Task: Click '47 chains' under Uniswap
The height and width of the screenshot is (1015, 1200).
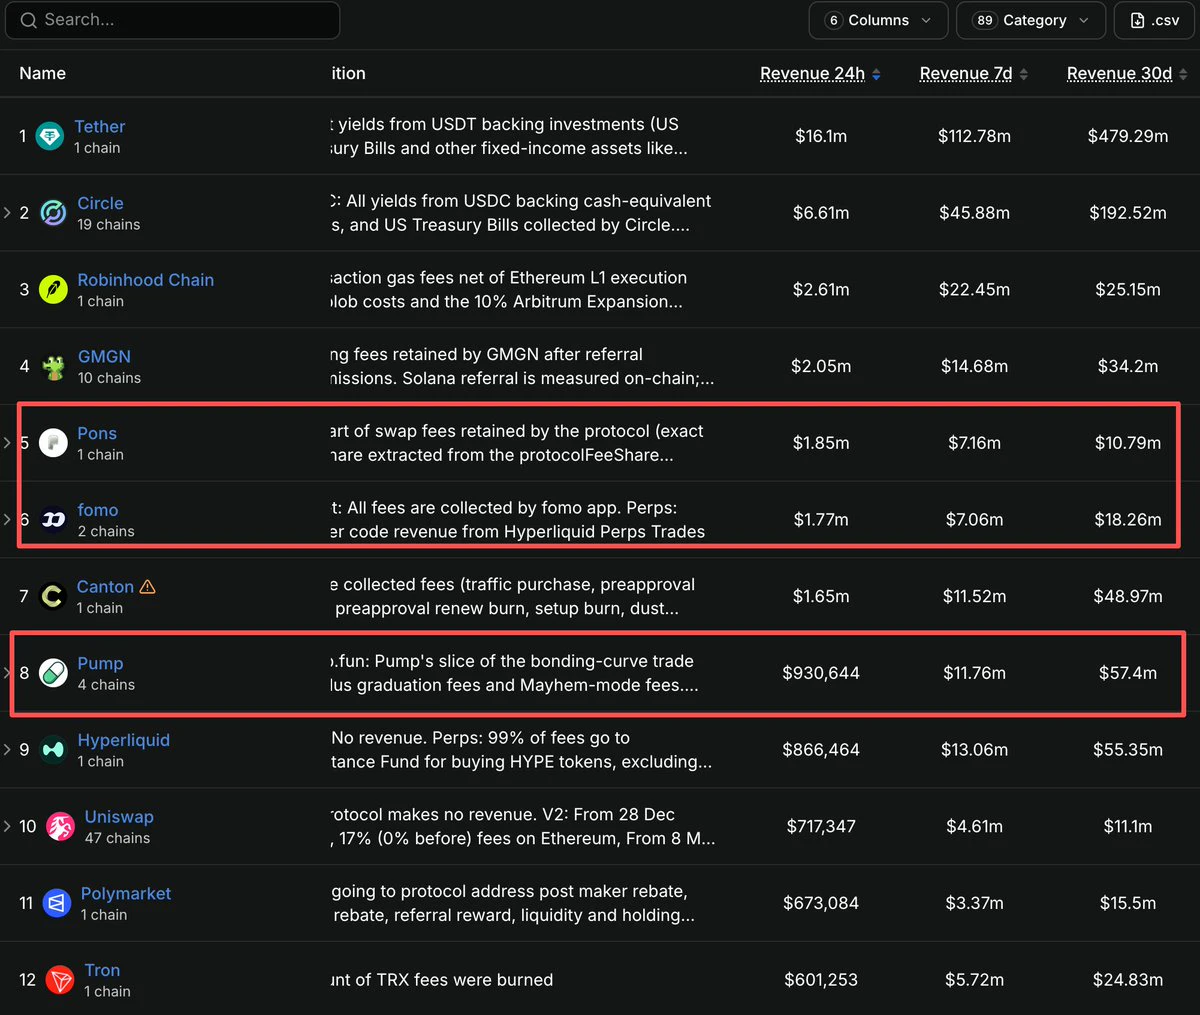Action: 117,838
